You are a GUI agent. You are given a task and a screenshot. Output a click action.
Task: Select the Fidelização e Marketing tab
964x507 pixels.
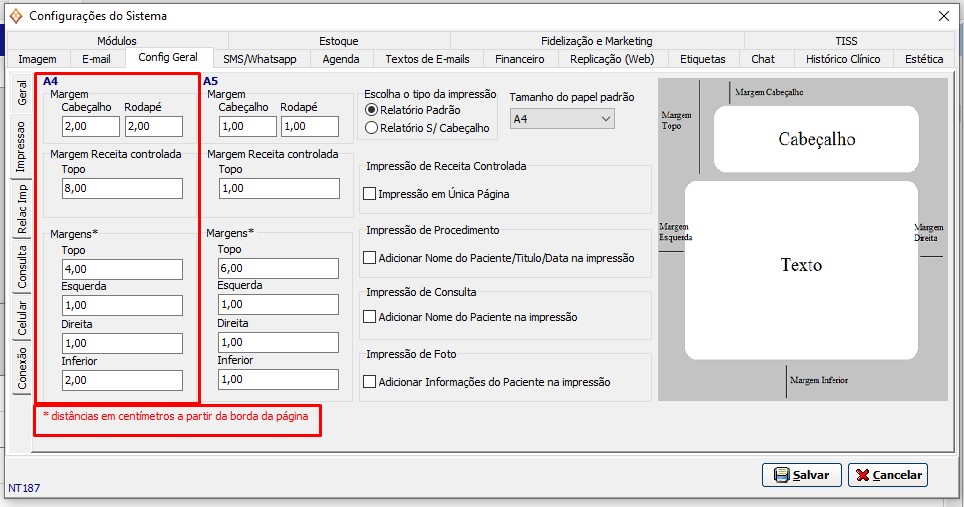596,41
